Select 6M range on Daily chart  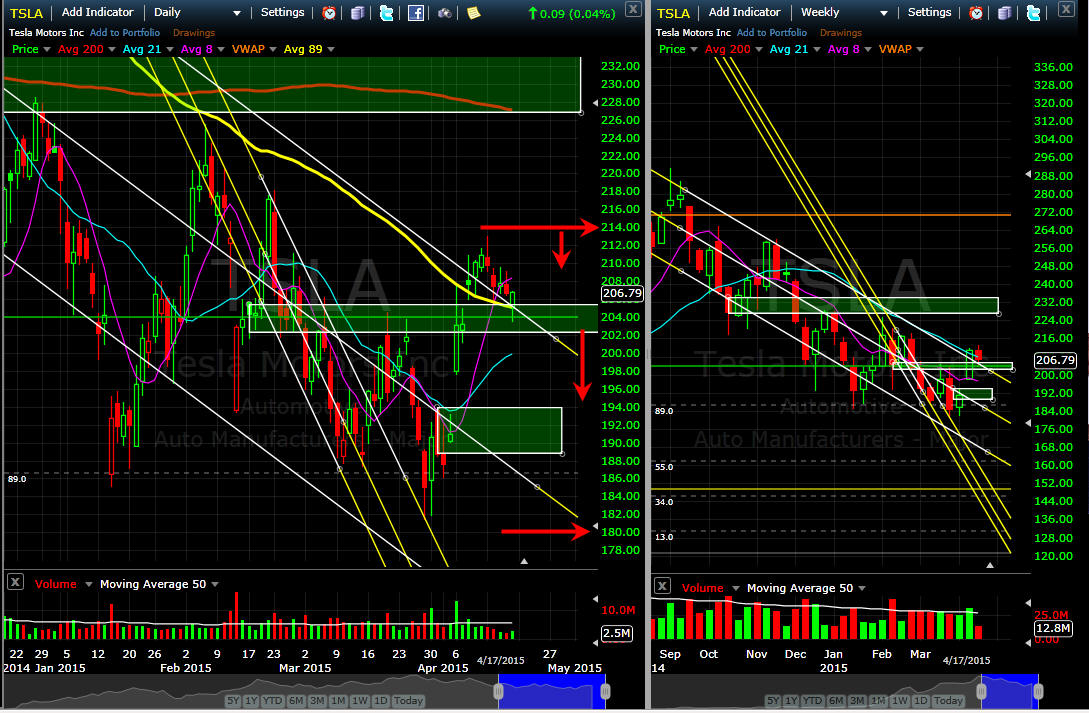click(x=296, y=701)
